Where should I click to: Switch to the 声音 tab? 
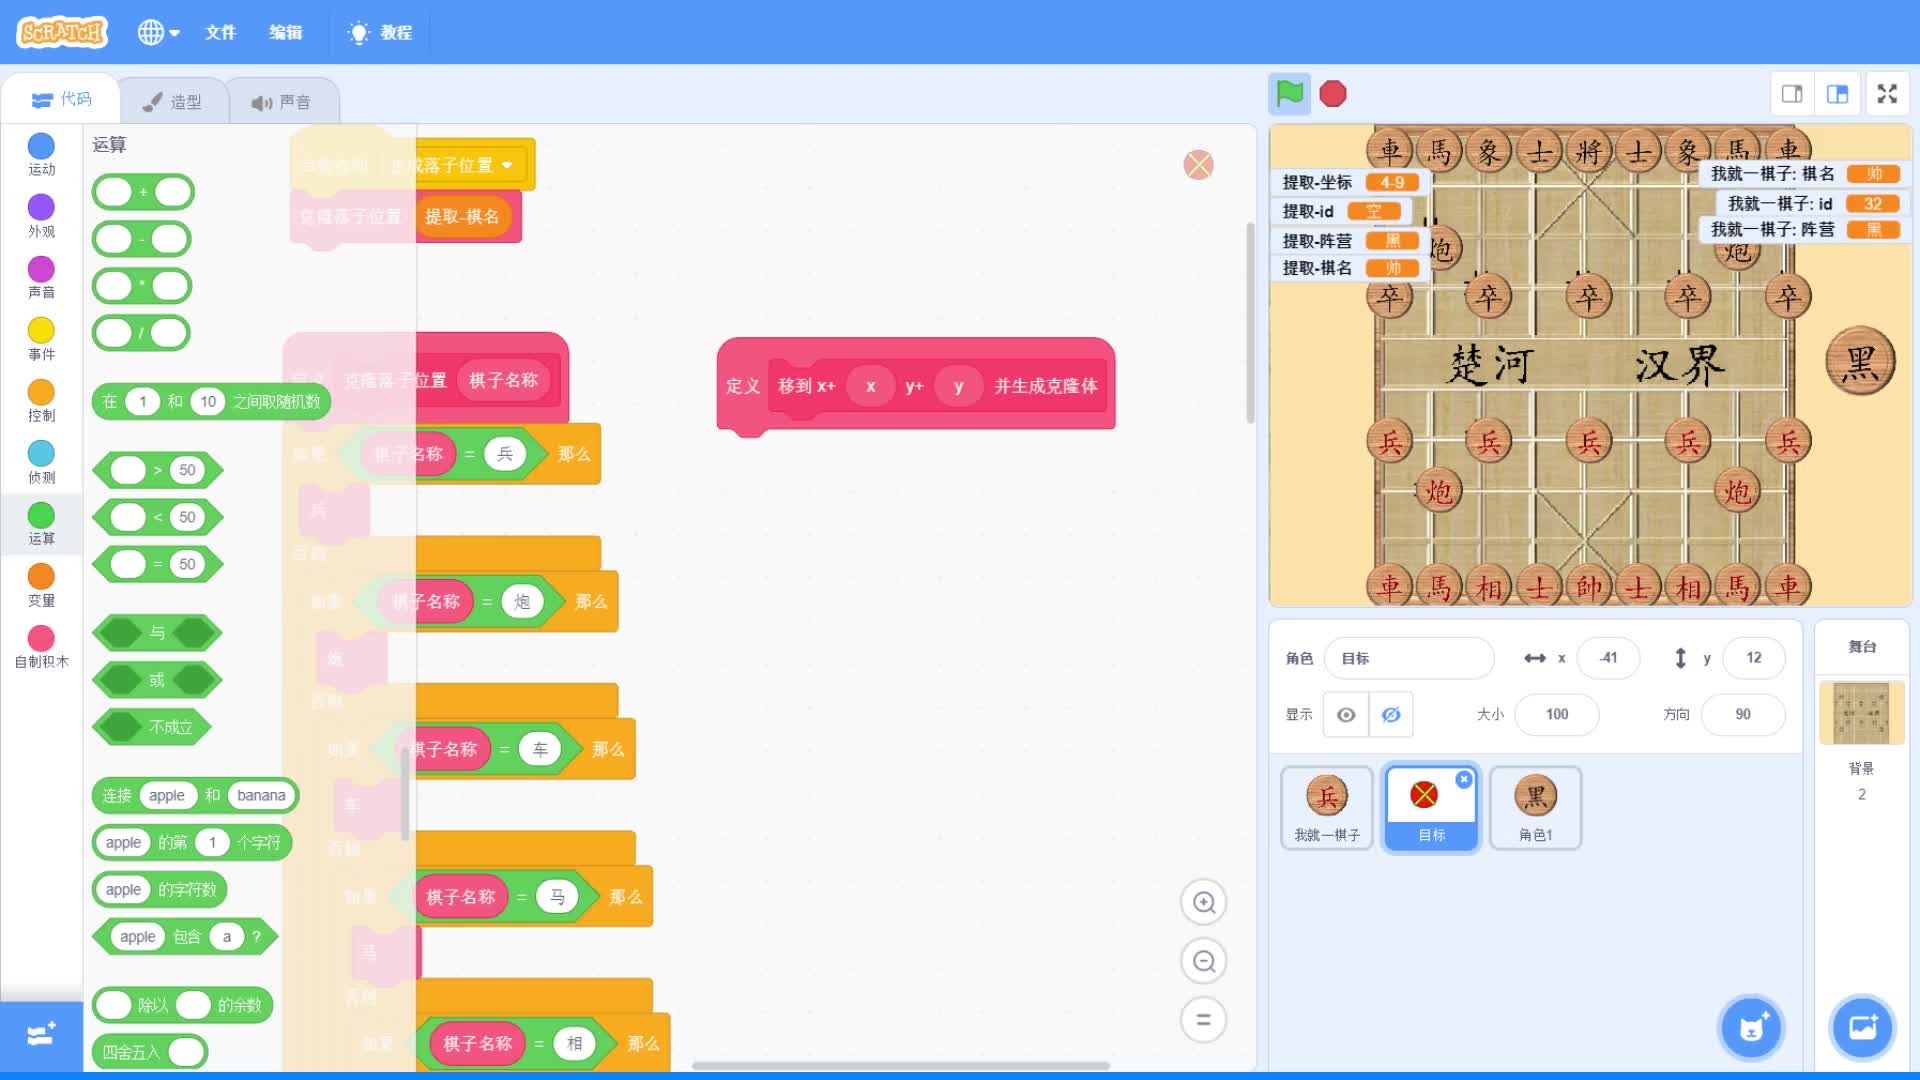281,101
